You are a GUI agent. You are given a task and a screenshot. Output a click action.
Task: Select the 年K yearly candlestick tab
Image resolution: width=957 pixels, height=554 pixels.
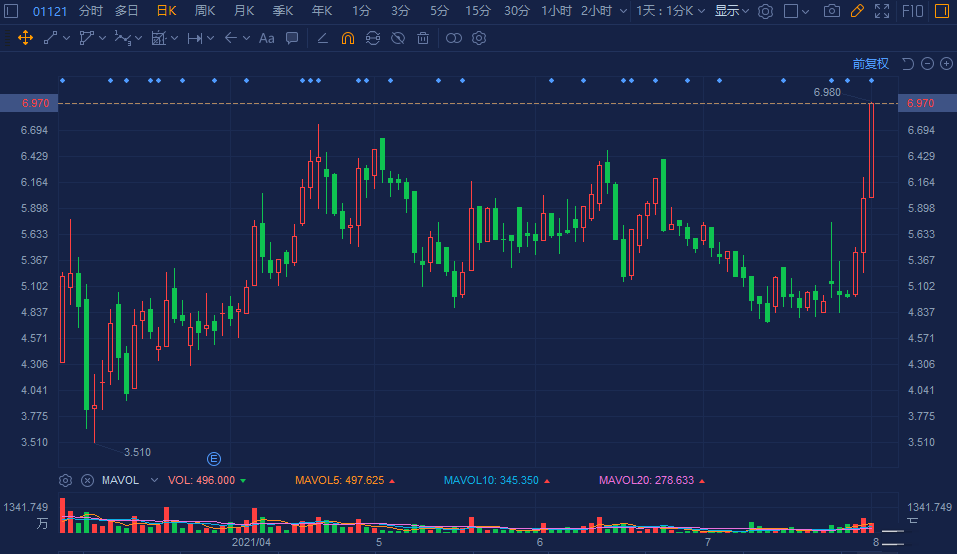point(322,11)
